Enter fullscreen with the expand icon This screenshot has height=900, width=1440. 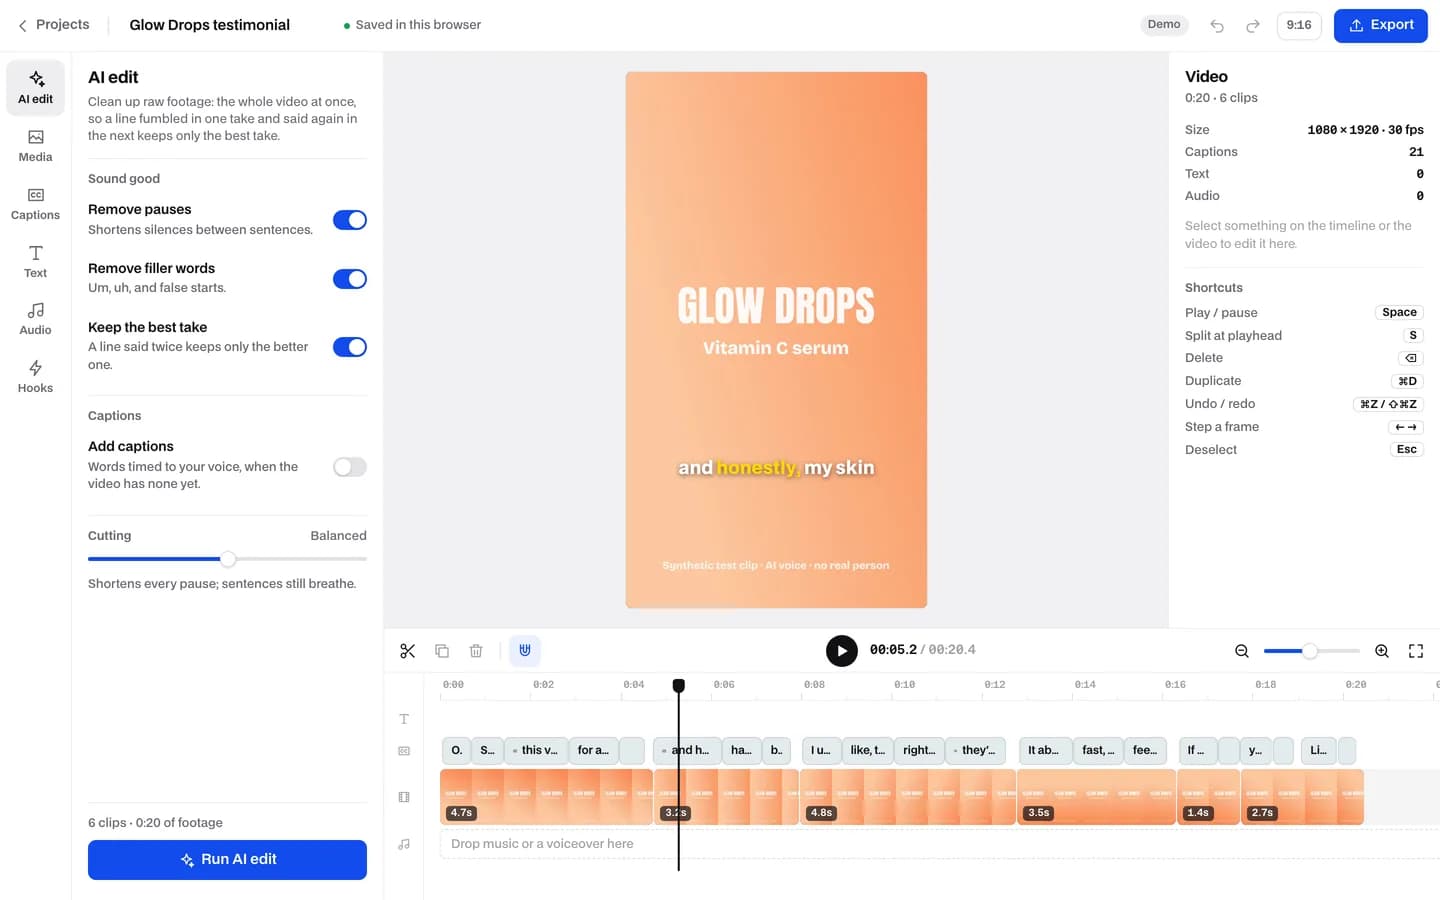(1416, 651)
